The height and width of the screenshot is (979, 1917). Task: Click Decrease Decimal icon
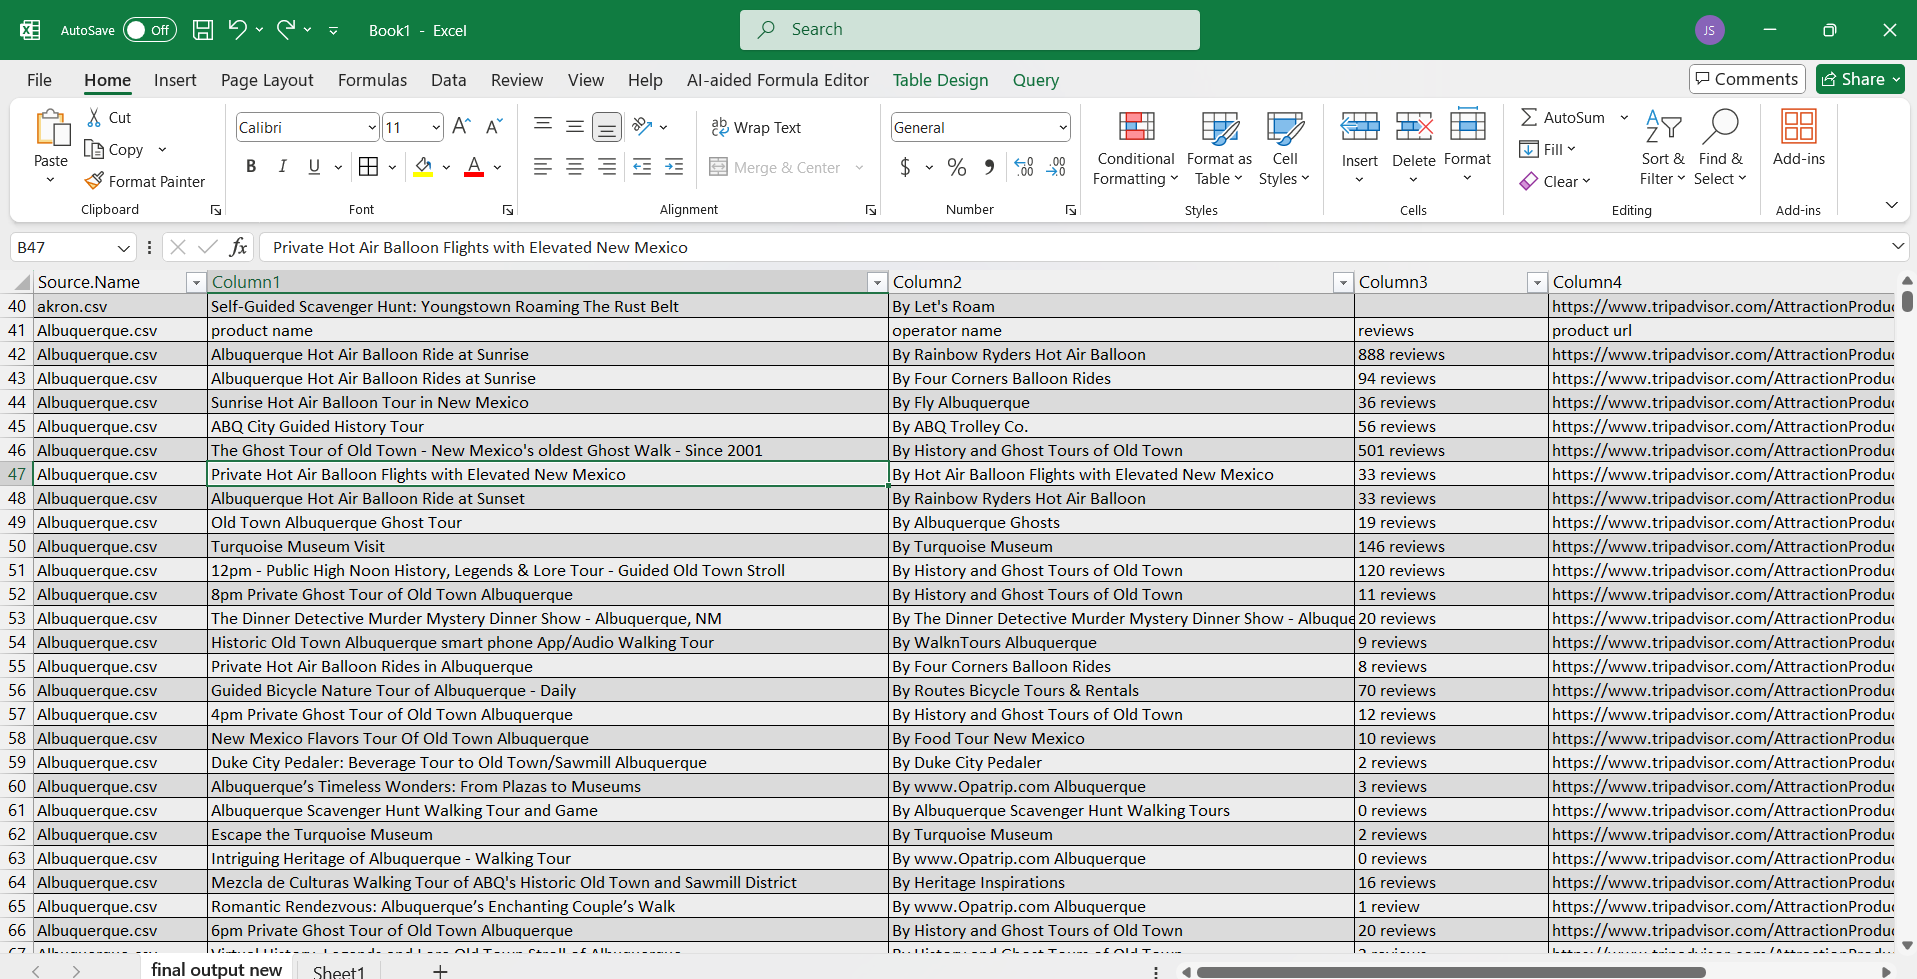click(x=1056, y=167)
